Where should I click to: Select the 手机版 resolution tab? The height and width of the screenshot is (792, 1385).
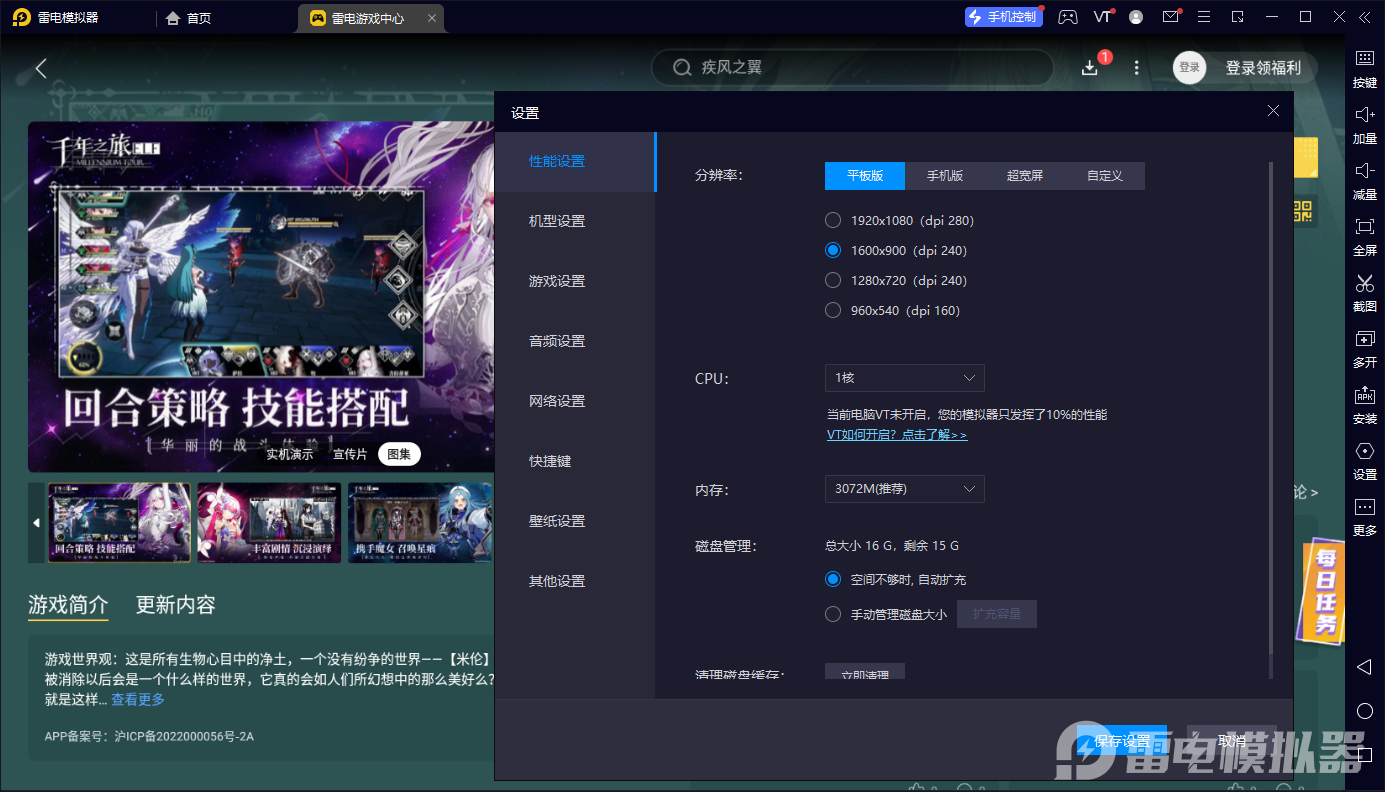[x=944, y=176]
